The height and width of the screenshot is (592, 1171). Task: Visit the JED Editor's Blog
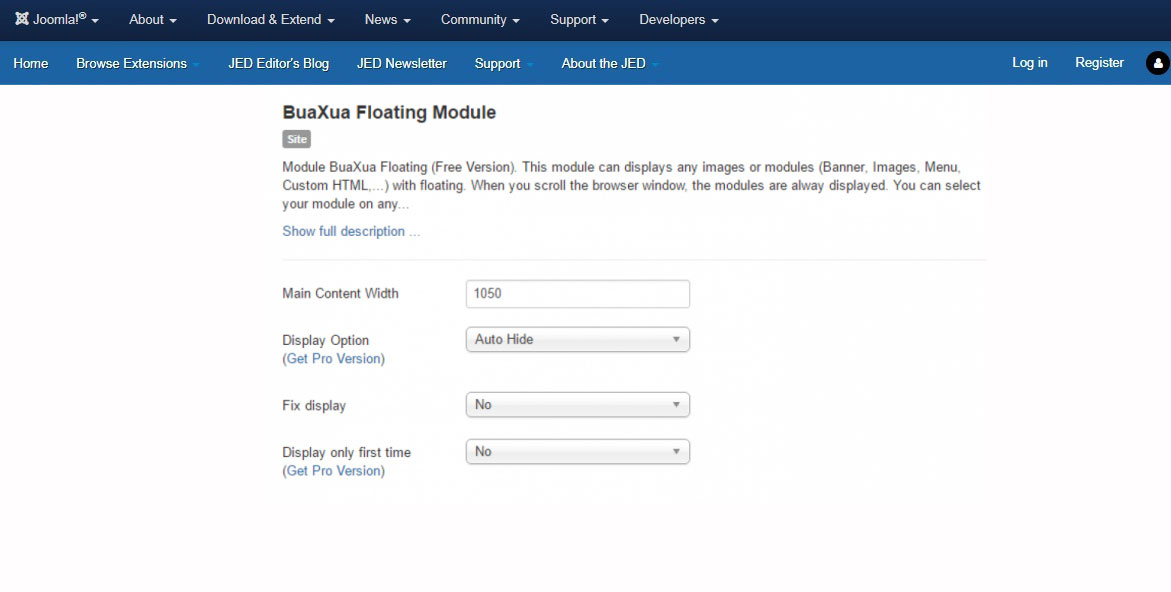[279, 63]
